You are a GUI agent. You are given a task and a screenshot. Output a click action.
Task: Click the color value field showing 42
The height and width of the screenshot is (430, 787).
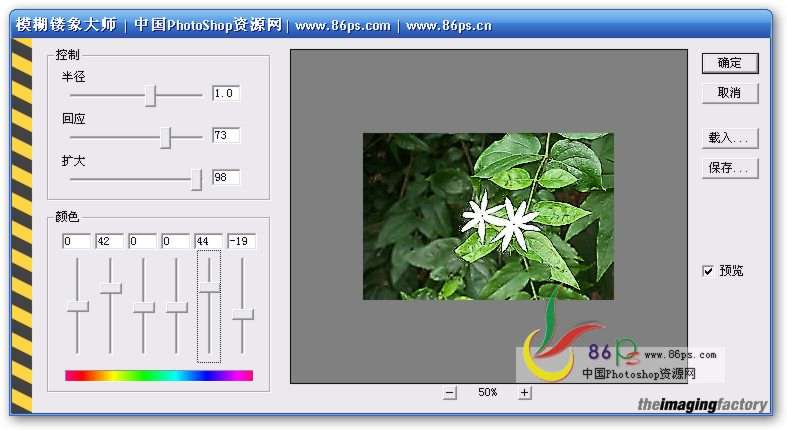click(x=109, y=241)
